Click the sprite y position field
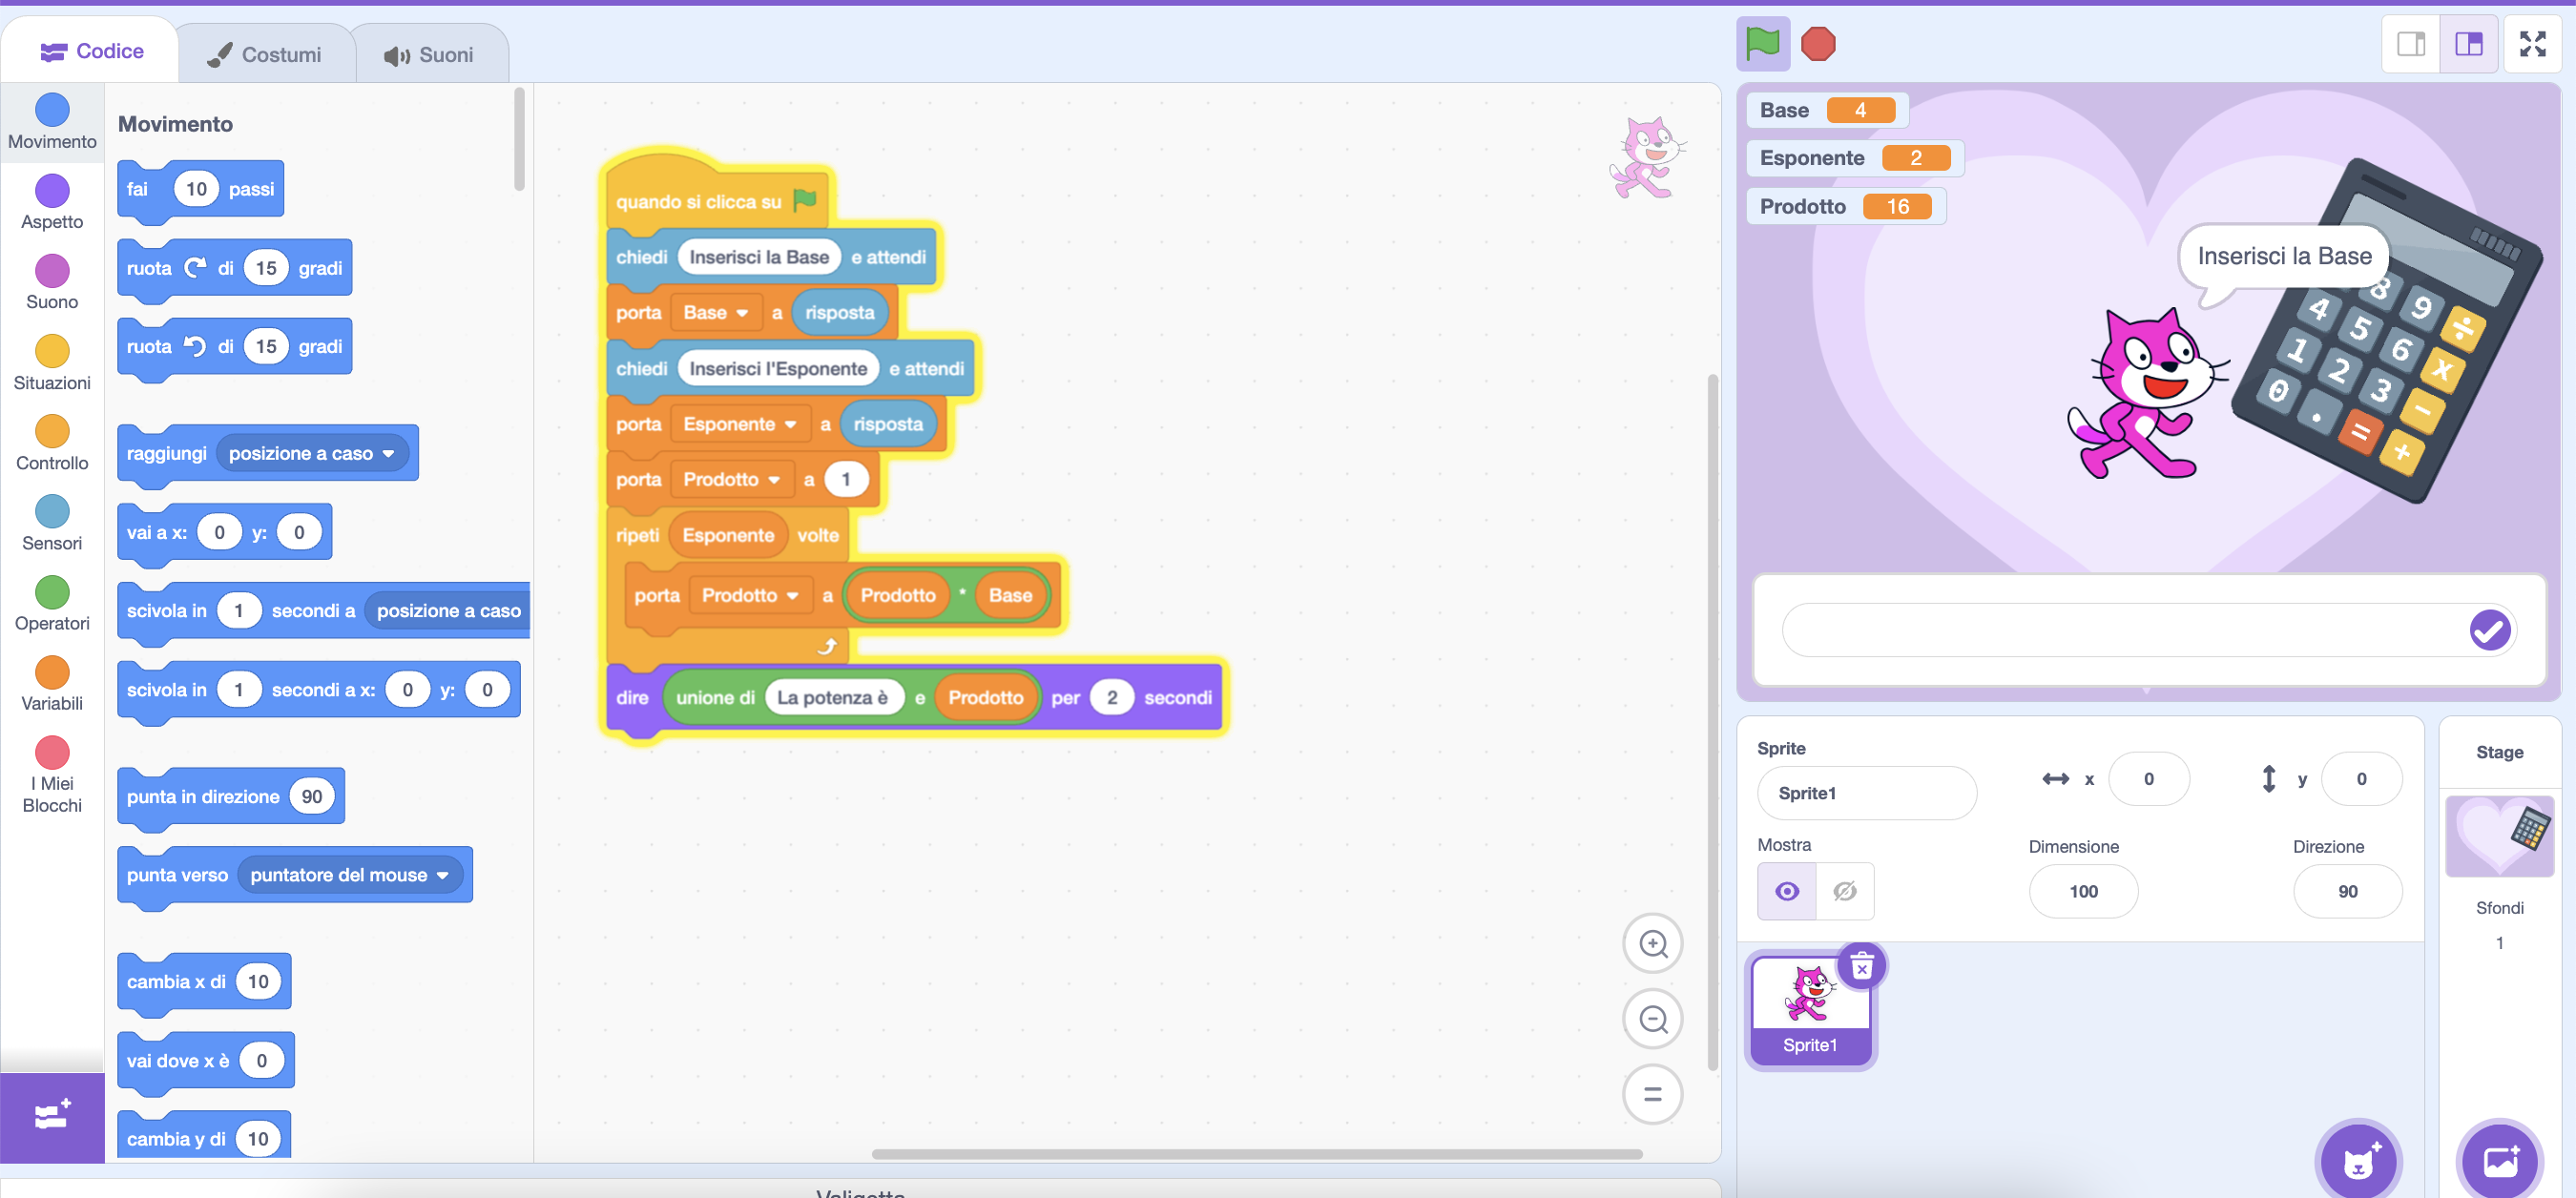Image resolution: width=2576 pixels, height=1198 pixels. click(x=2361, y=779)
